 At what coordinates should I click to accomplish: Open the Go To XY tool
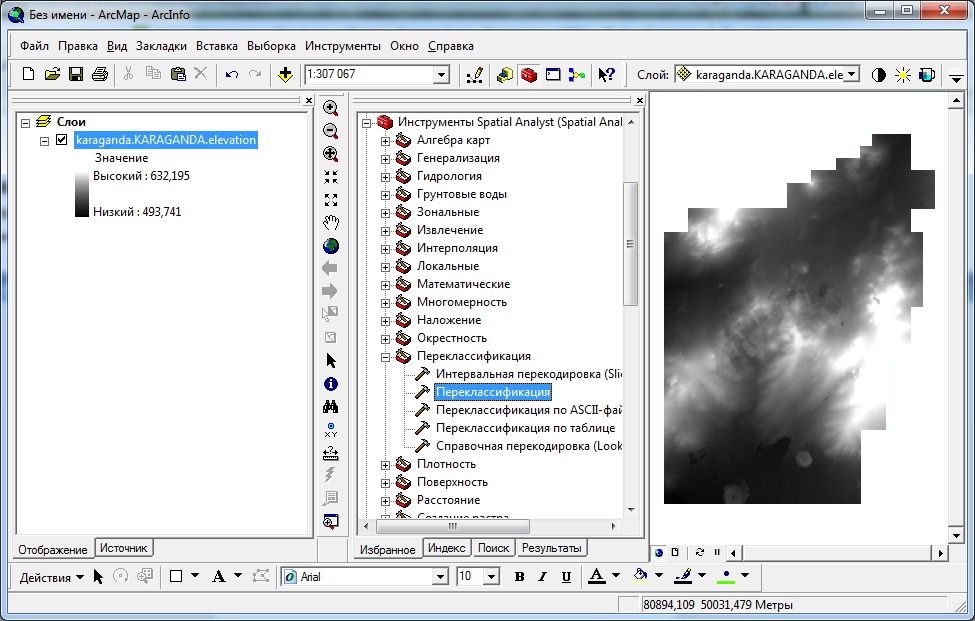tap(331, 430)
